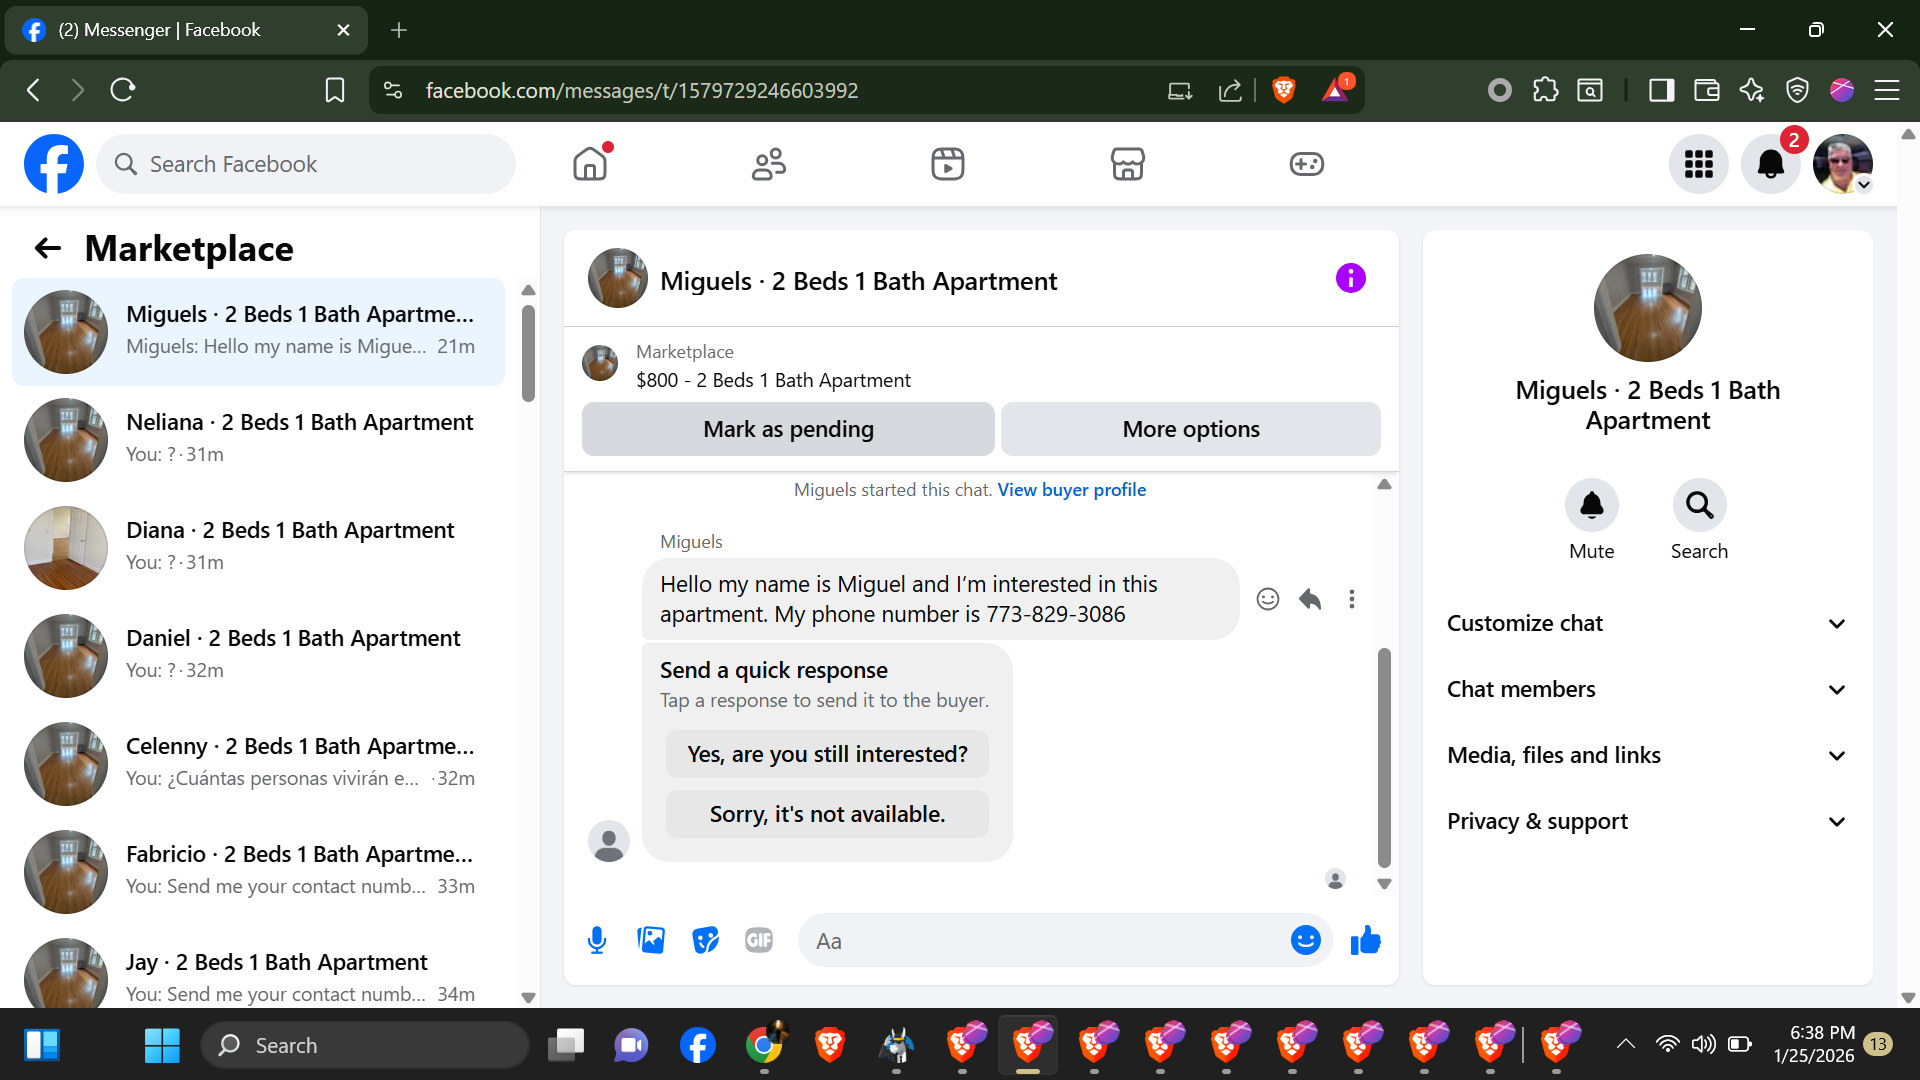Click the conversation list scrollbar thumb
Screen dimensions: 1920x1080
(x=528, y=353)
